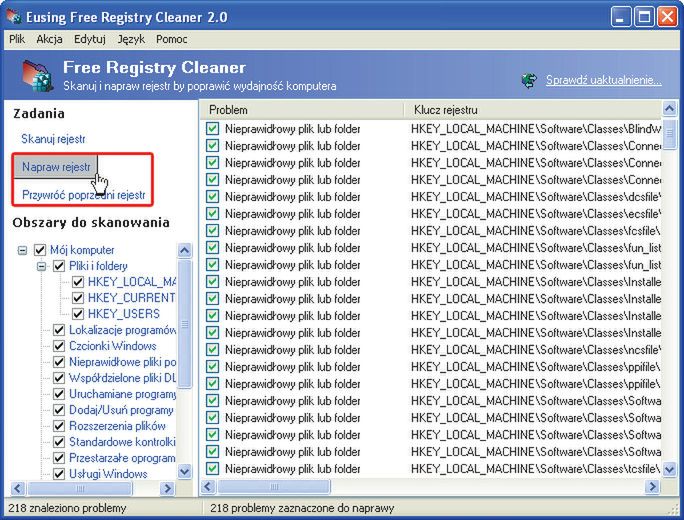Click the results vertical scrollbar thumb
This screenshot has height=520, width=684.
pyautogui.click(x=670, y=133)
